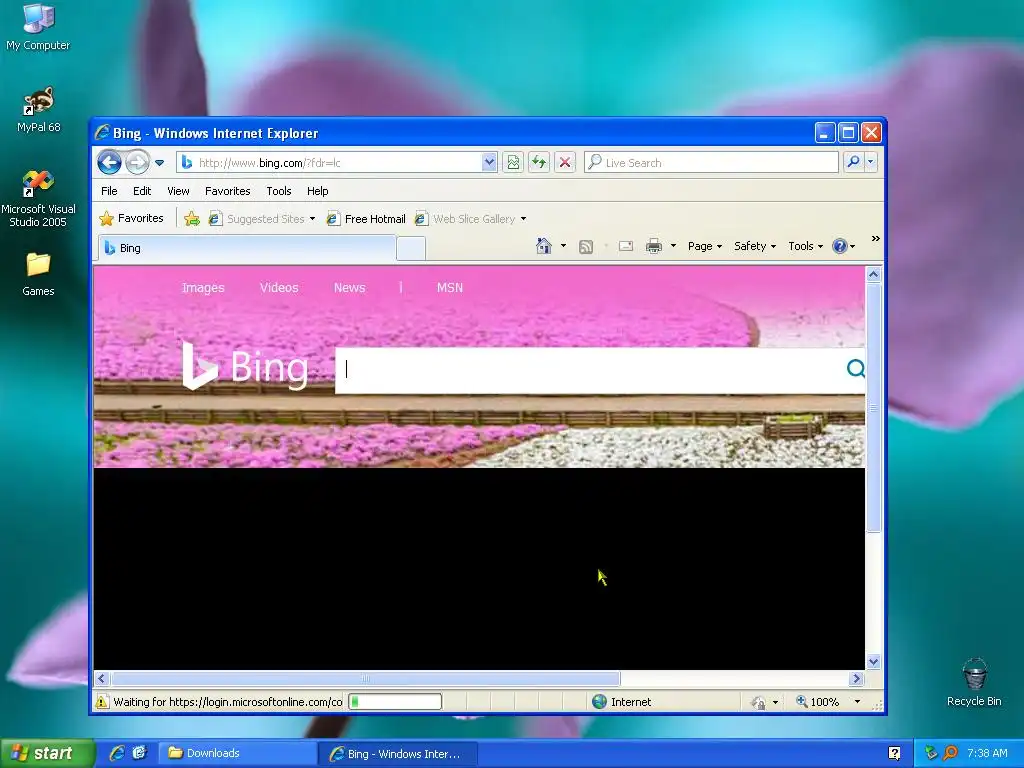Open search provider dropdown arrow

click(871, 162)
